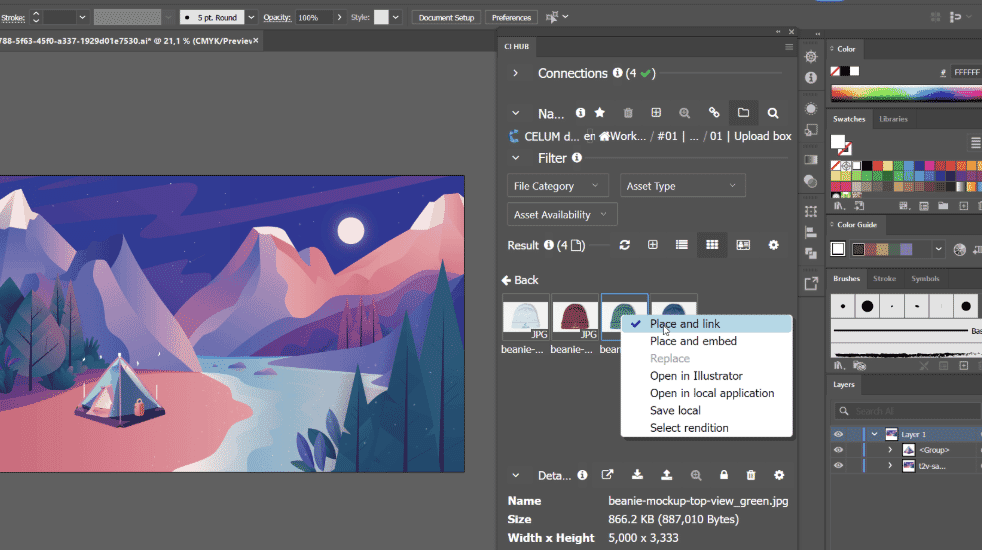Click the color spectrum bar in Color panel
Viewport: 982px width, 550px height.
[906, 93]
